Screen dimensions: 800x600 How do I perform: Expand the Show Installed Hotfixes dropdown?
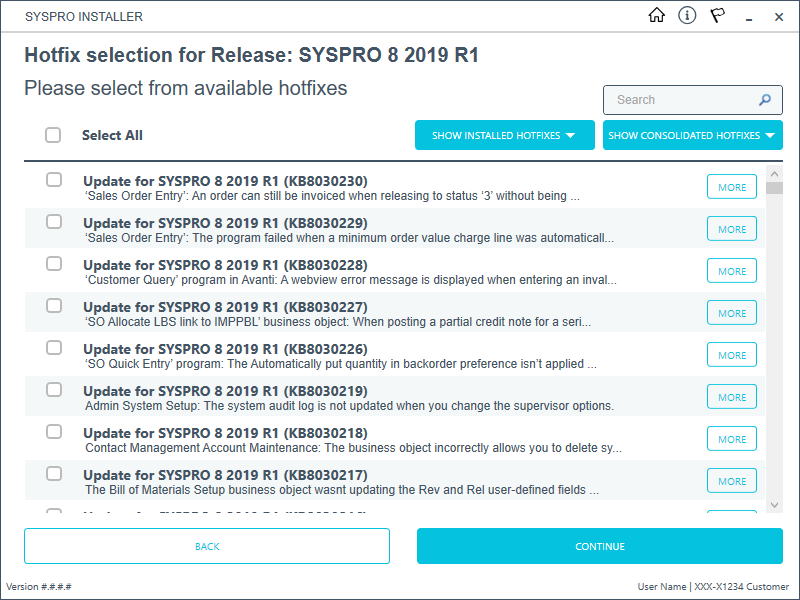tap(504, 135)
